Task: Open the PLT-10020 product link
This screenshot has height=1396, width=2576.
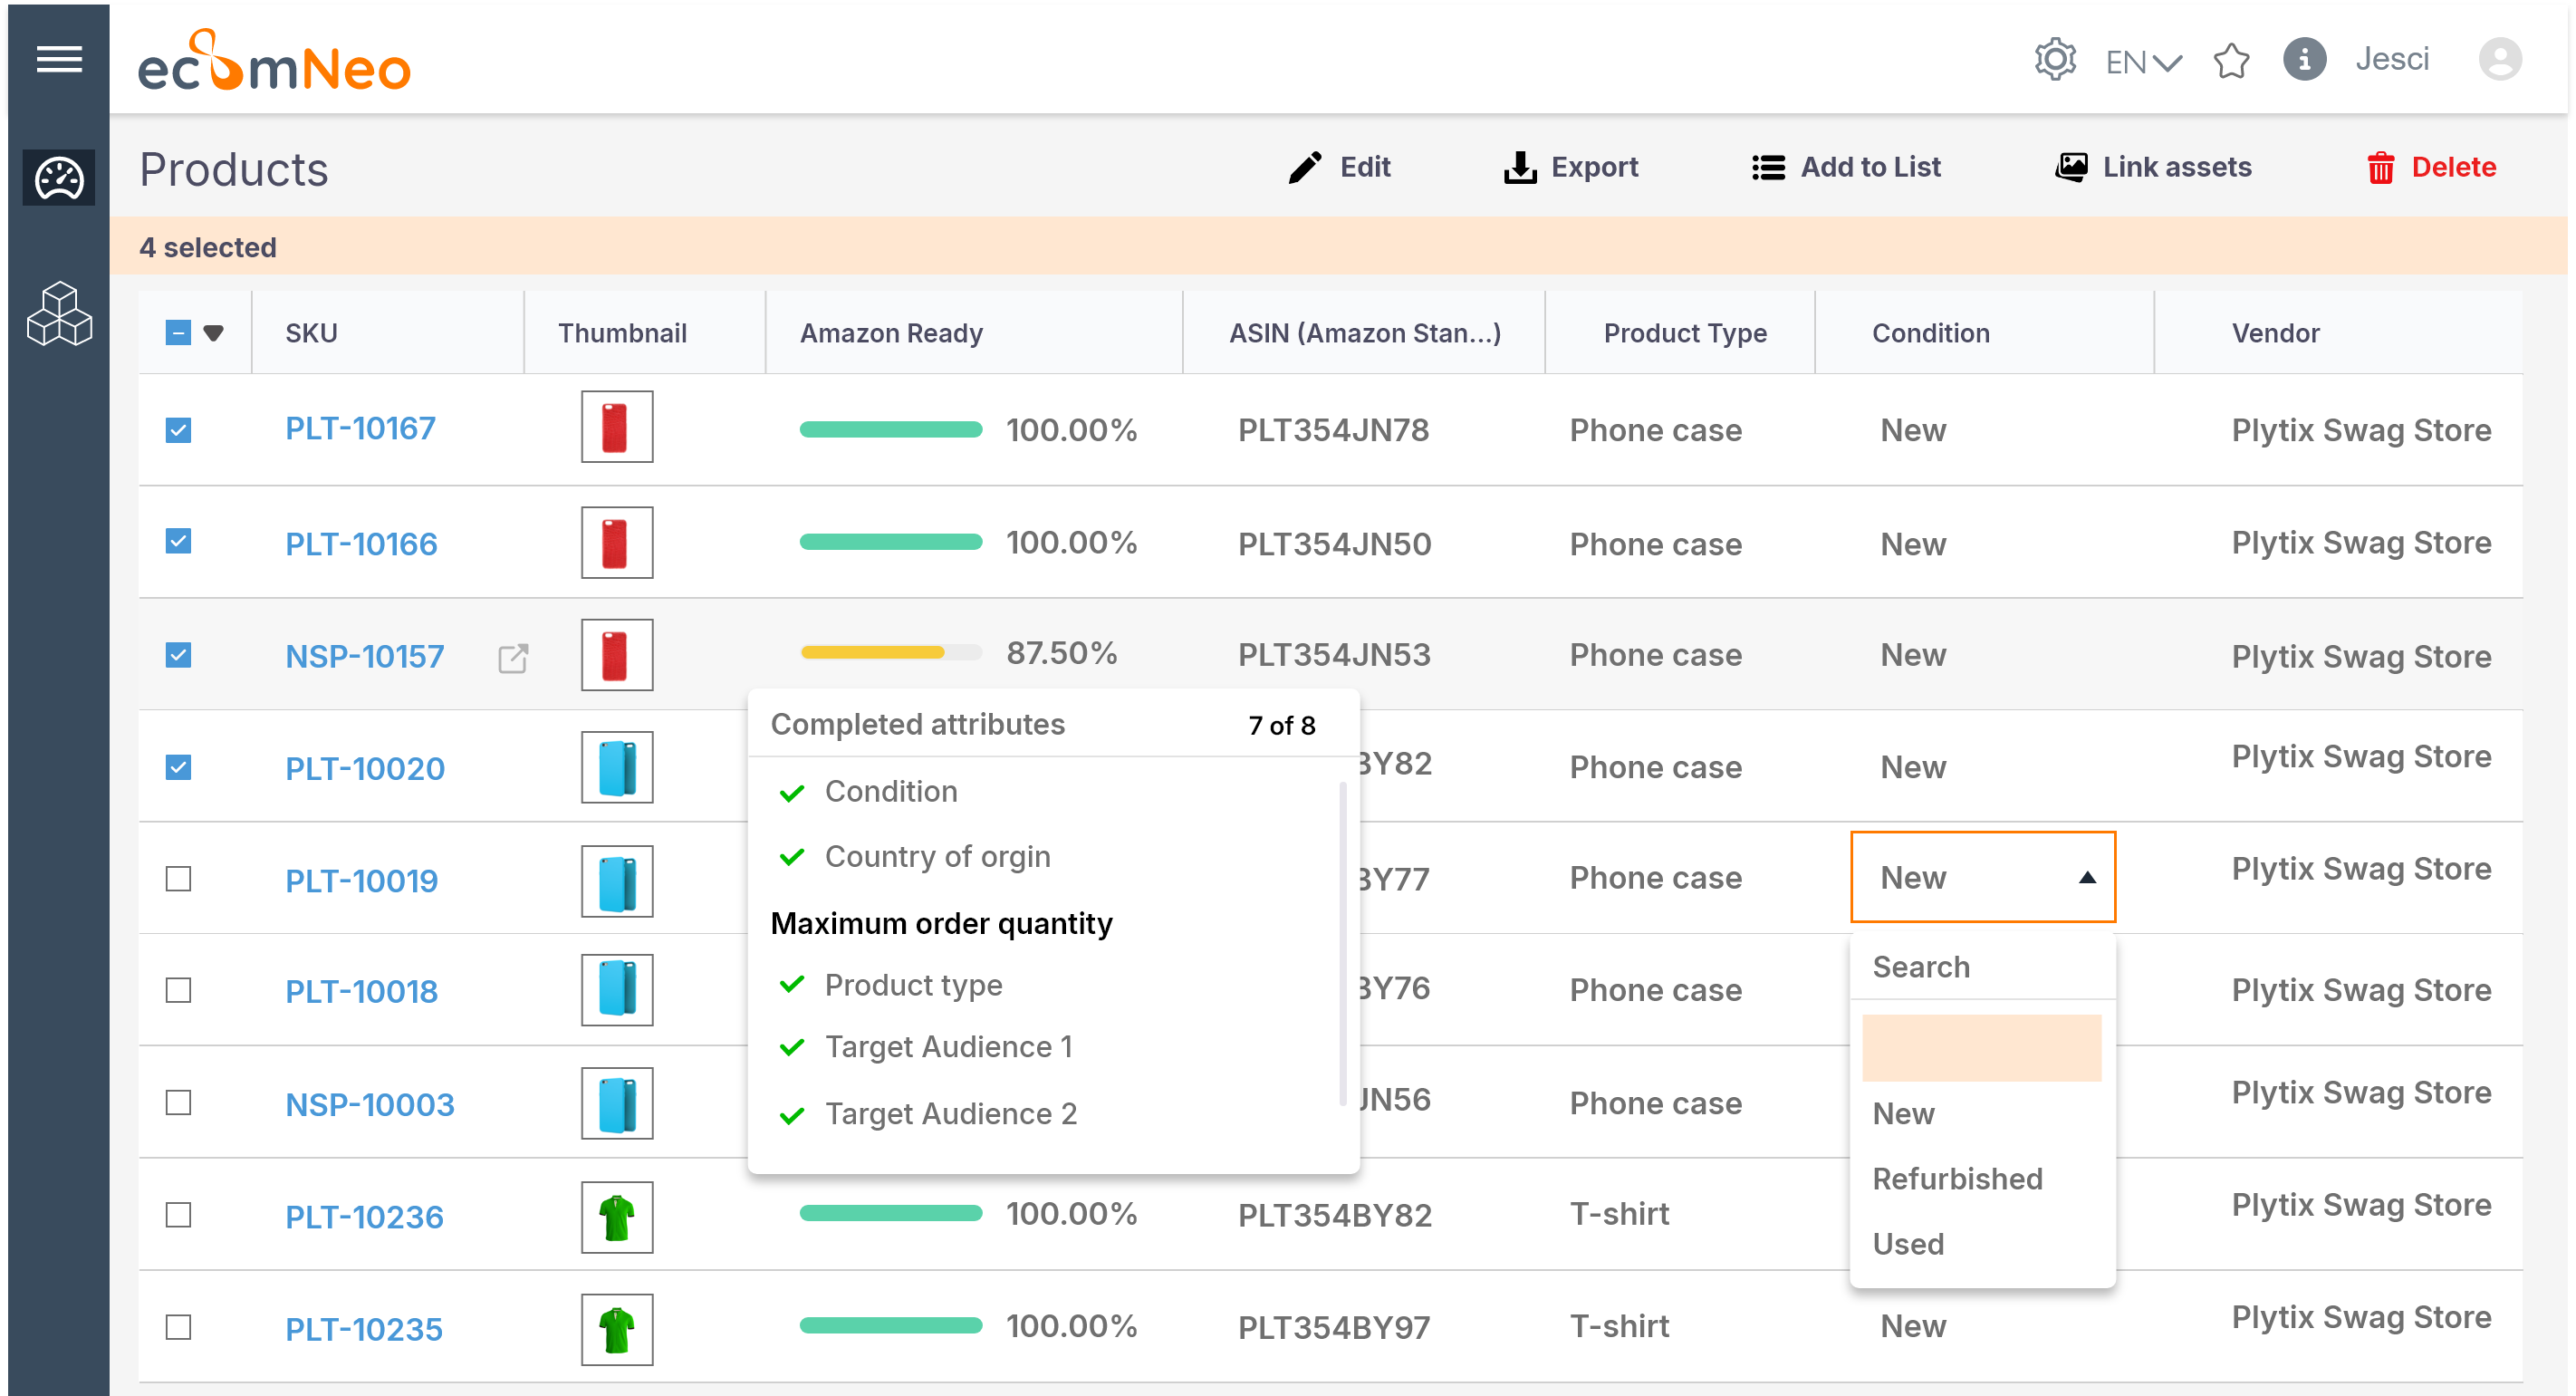Action: tap(364, 768)
